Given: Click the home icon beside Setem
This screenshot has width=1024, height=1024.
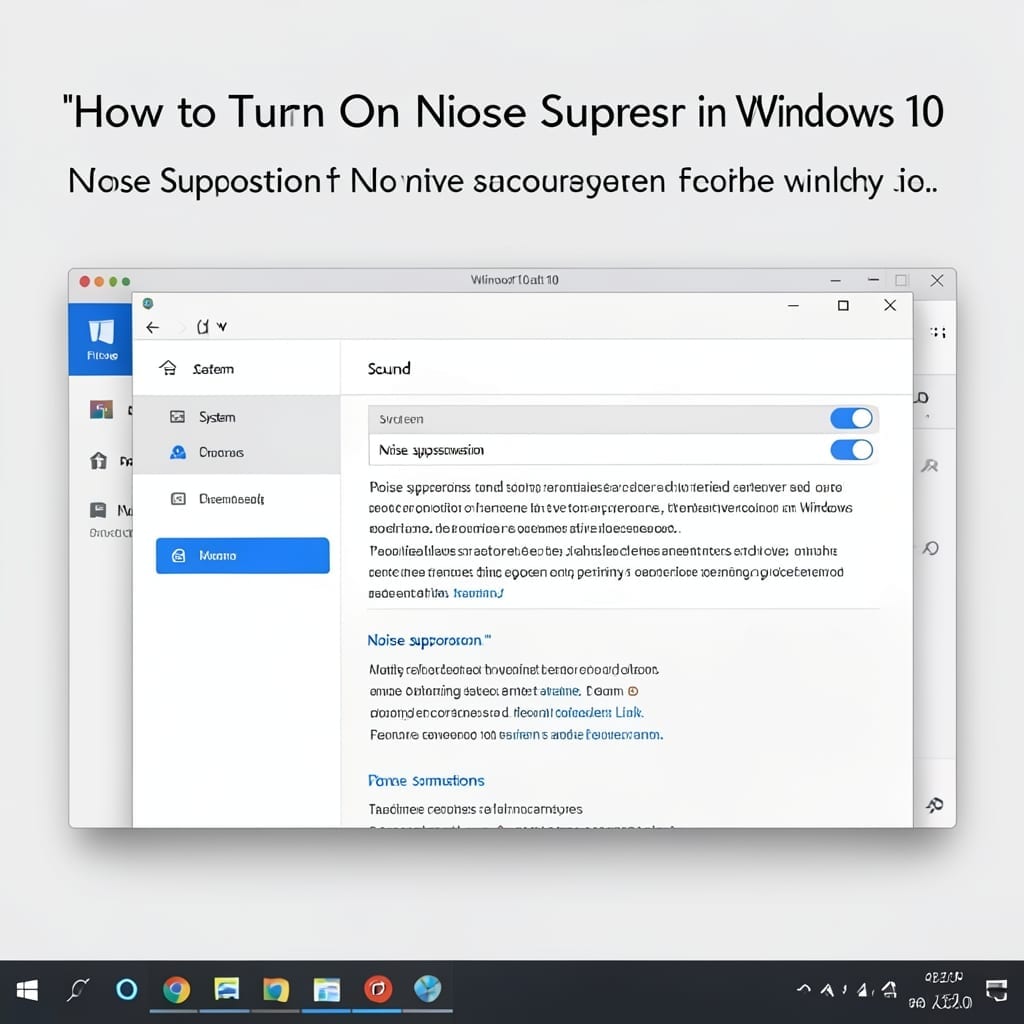Looking at the screenshot, I should coord(168,368).
